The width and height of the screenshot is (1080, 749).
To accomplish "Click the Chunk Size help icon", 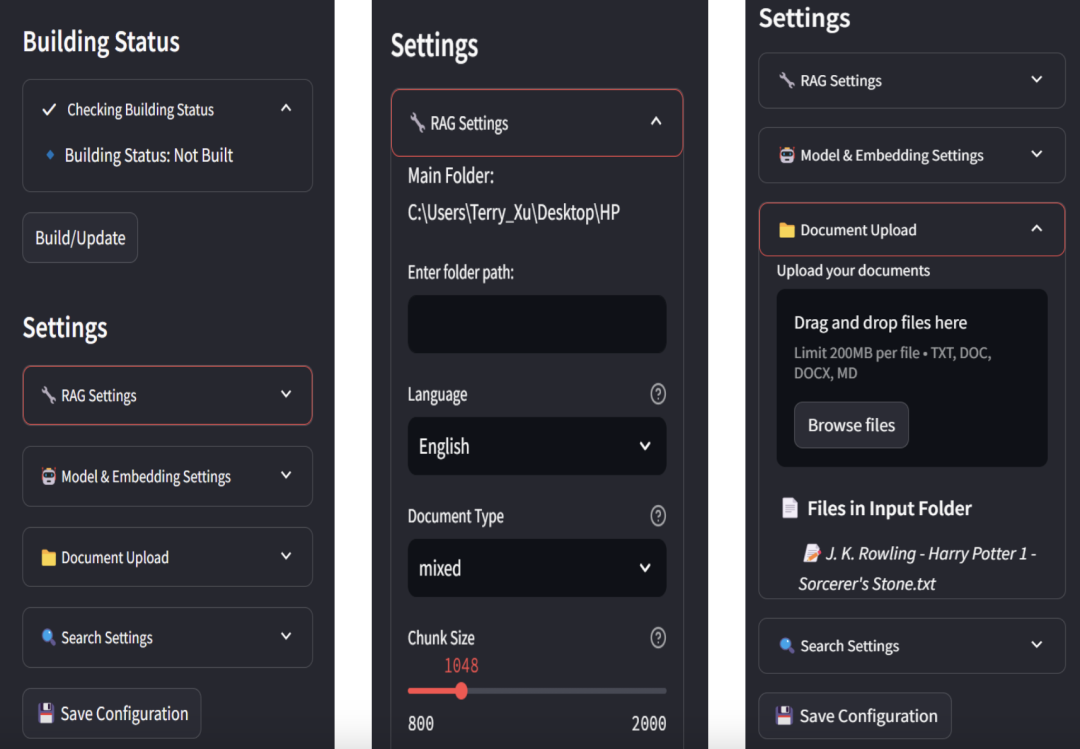I will (x=658, y=637).
